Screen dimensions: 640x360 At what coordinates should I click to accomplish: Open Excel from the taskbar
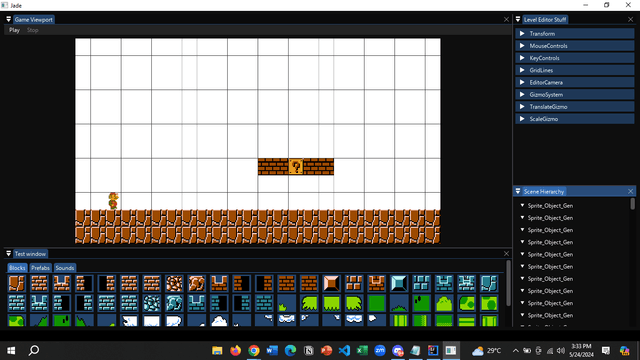[x=362, y=351]
